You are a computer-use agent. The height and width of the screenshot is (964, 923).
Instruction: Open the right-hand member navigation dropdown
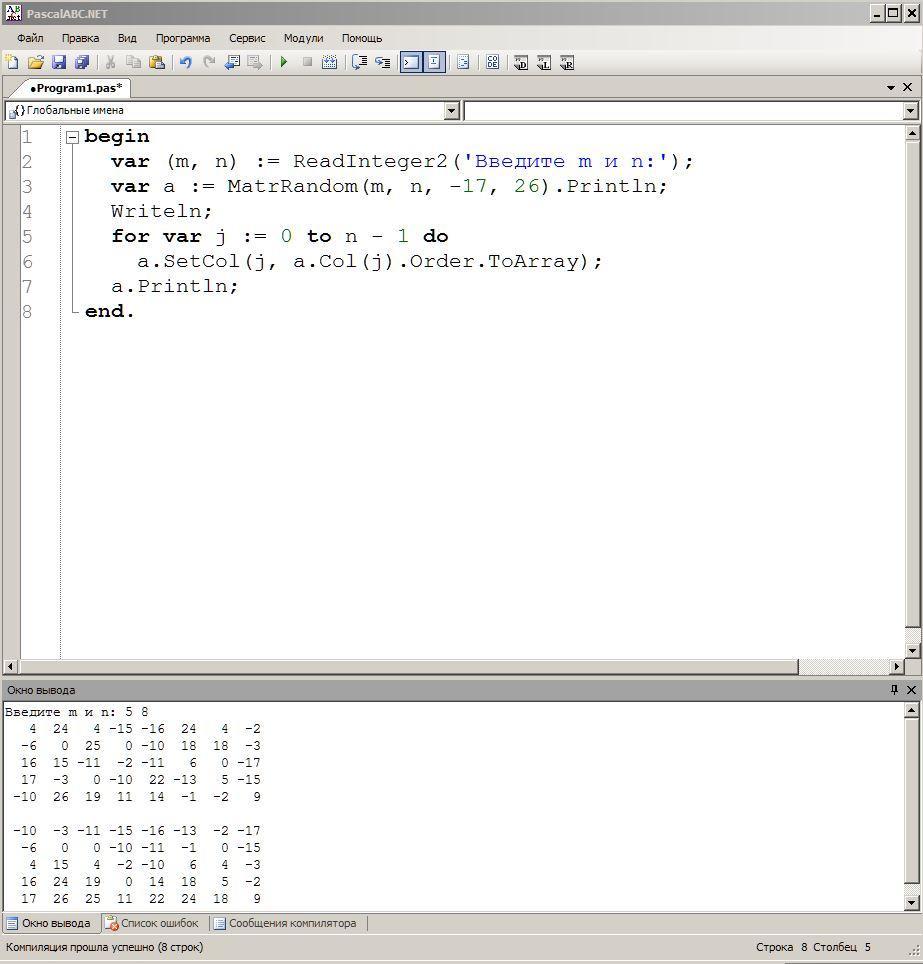coord(911,111)
